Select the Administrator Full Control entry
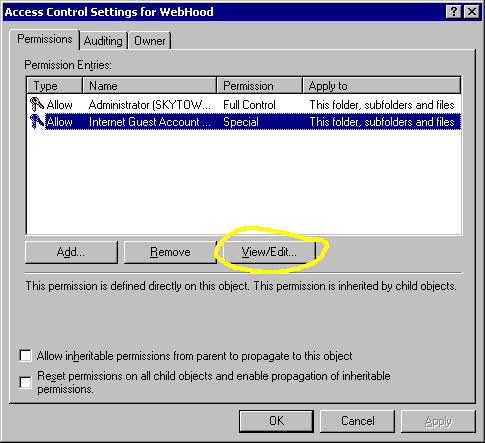This screenshot has width=485, height=443. [x=244, y=105]
